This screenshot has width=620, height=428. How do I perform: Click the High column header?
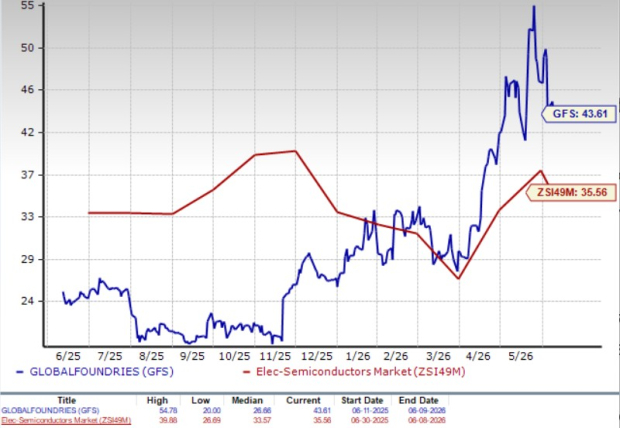(x=157, y=400)
